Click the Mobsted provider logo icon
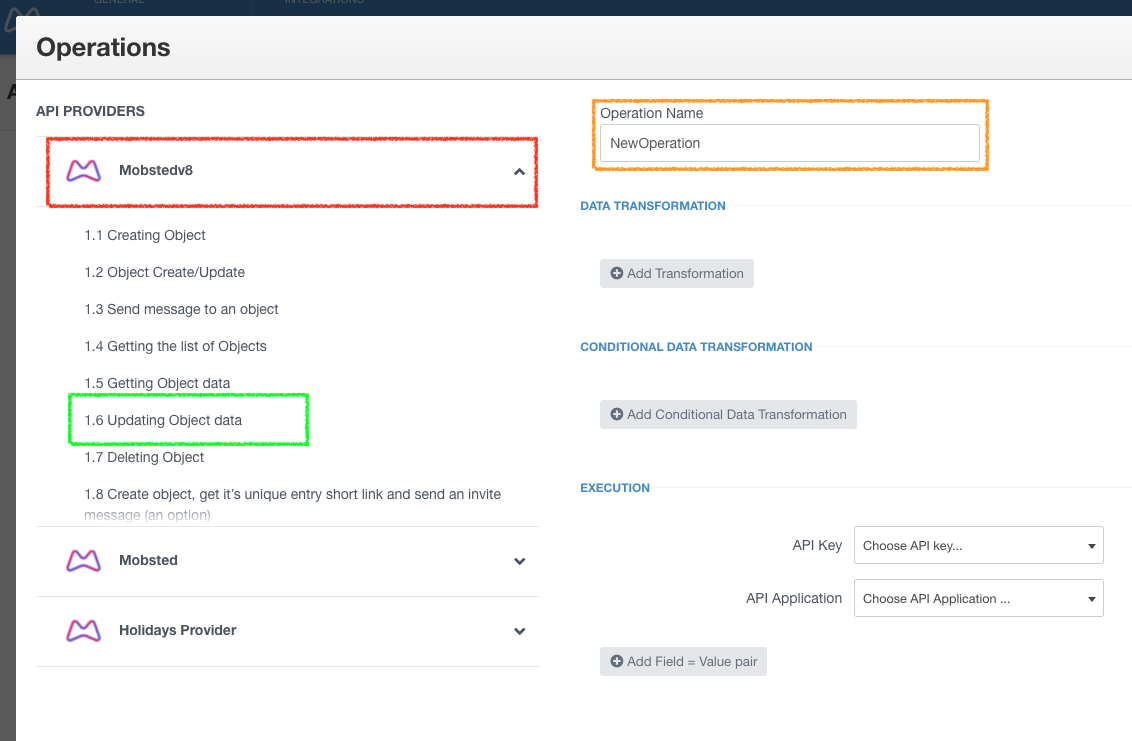1132x741 pixels. 84,560
